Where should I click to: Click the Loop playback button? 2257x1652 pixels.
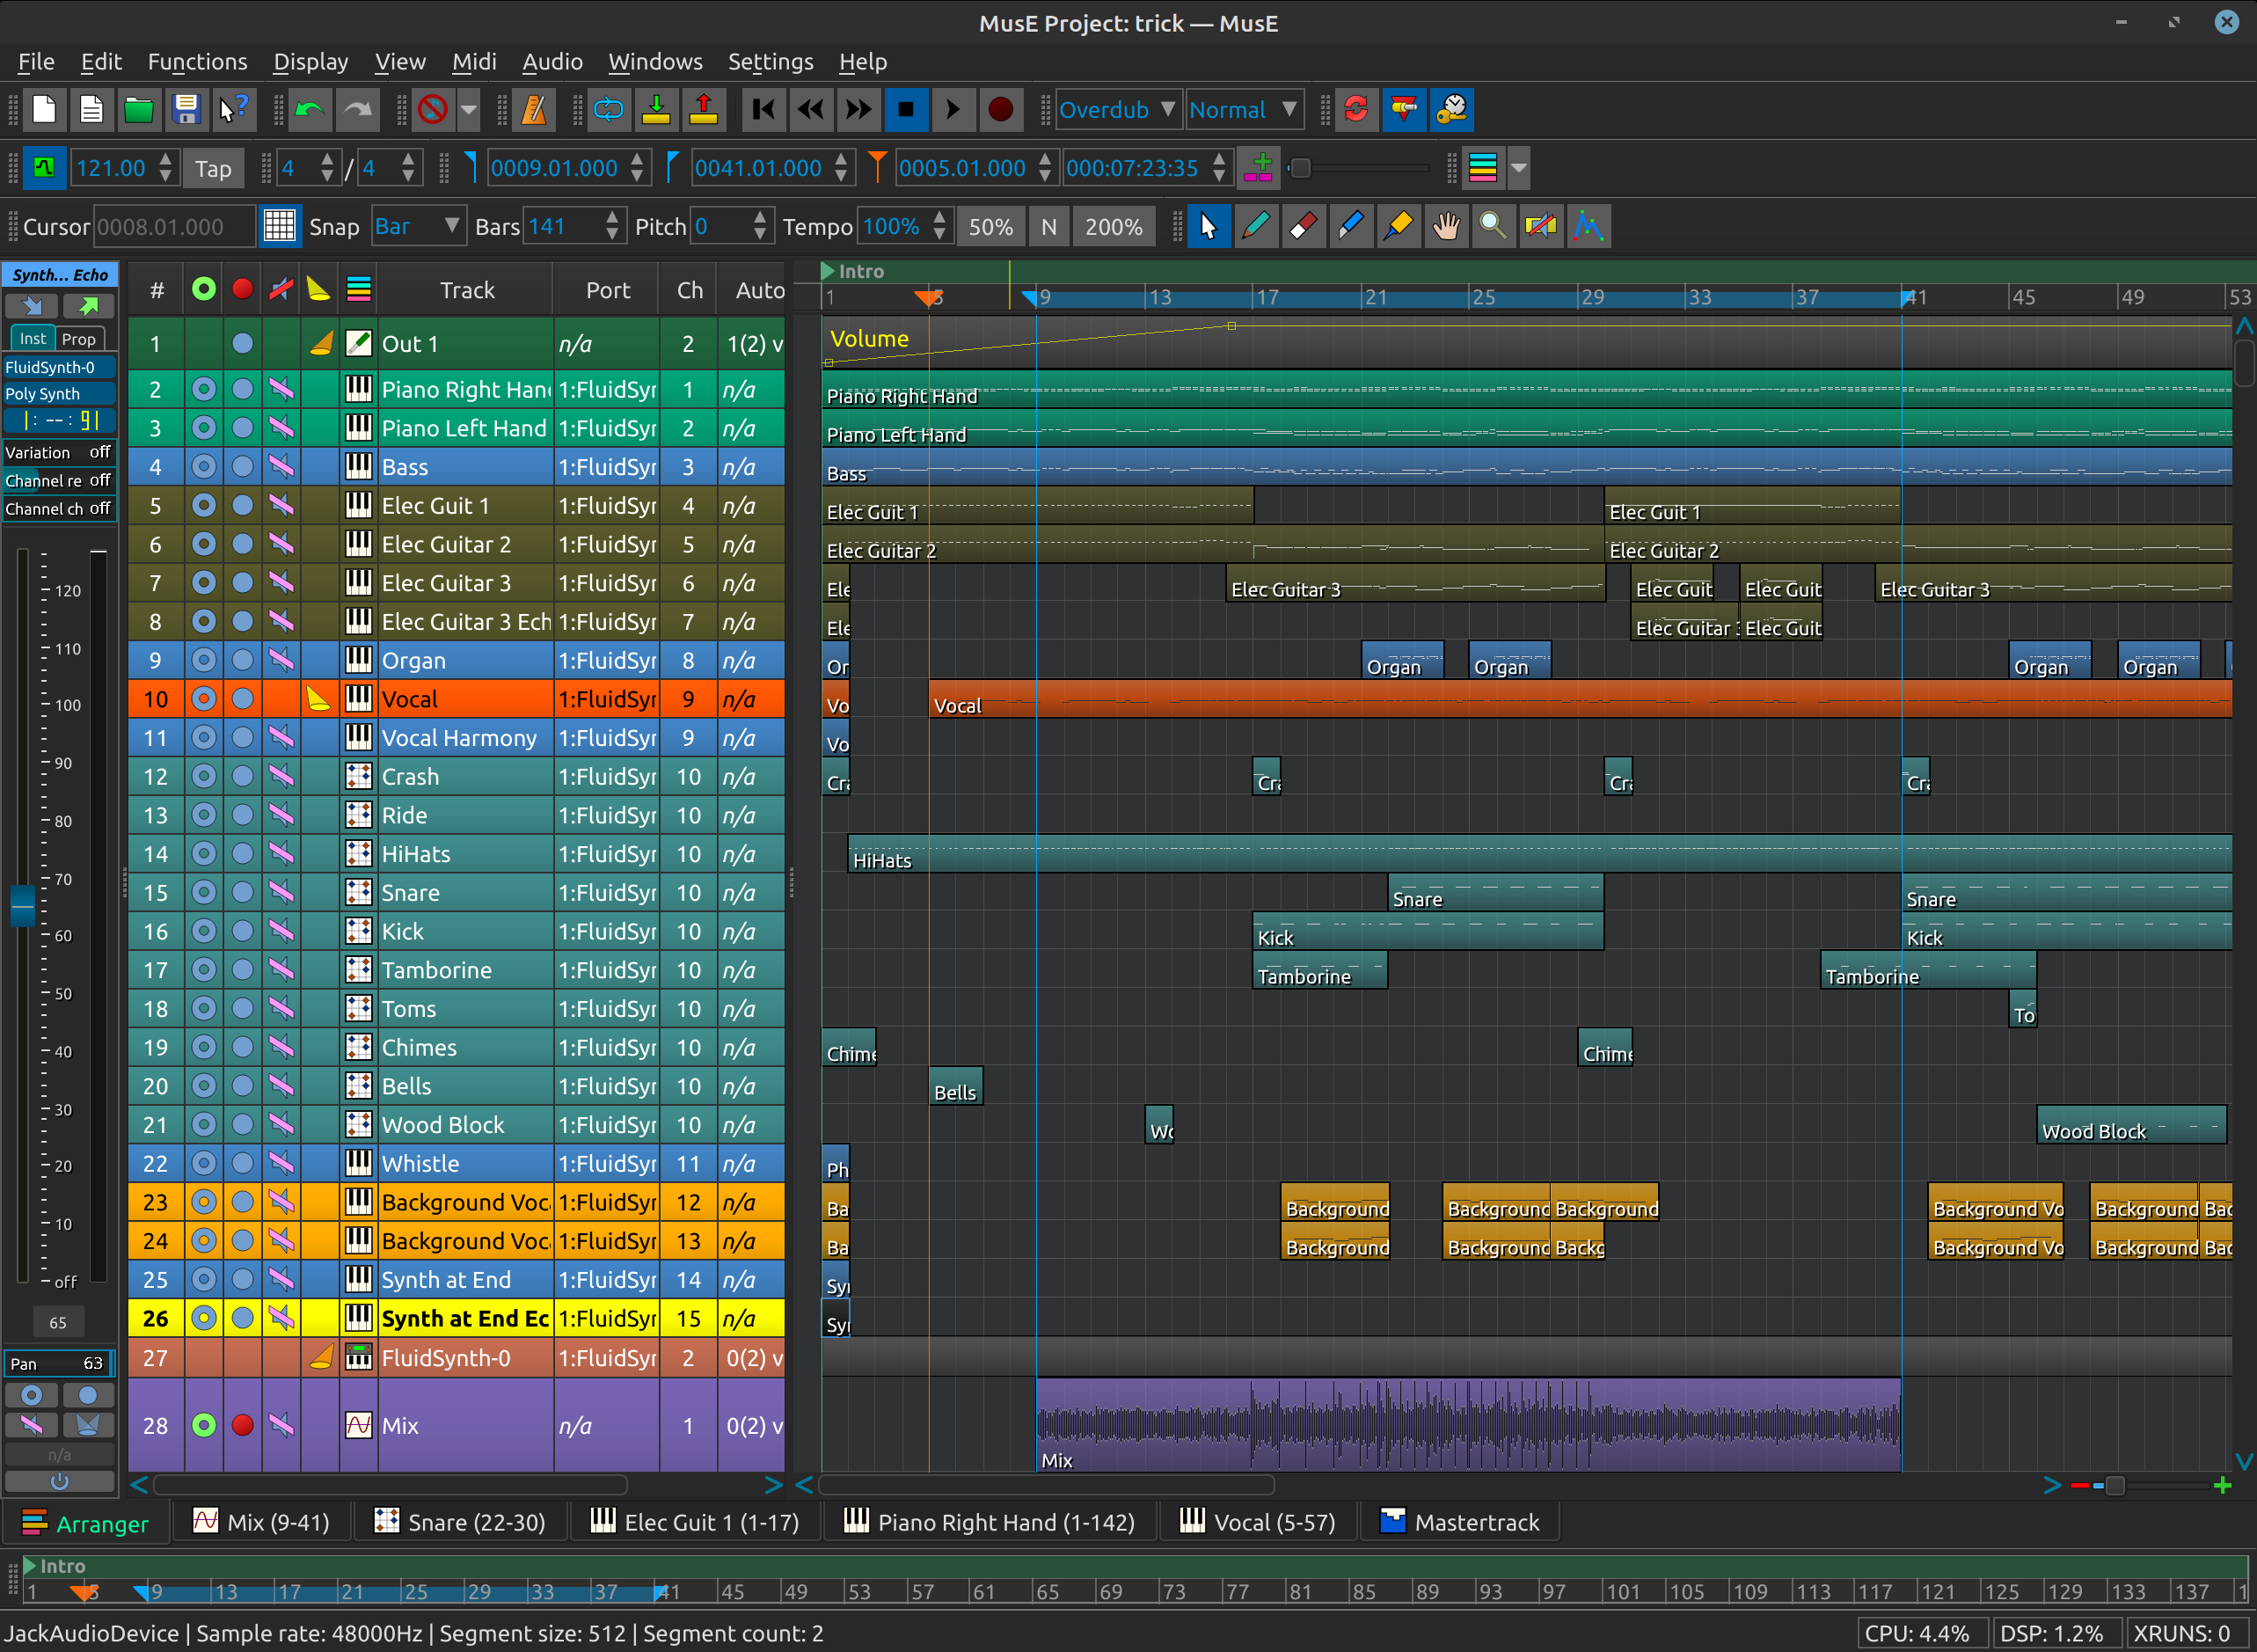coord(608,110)
